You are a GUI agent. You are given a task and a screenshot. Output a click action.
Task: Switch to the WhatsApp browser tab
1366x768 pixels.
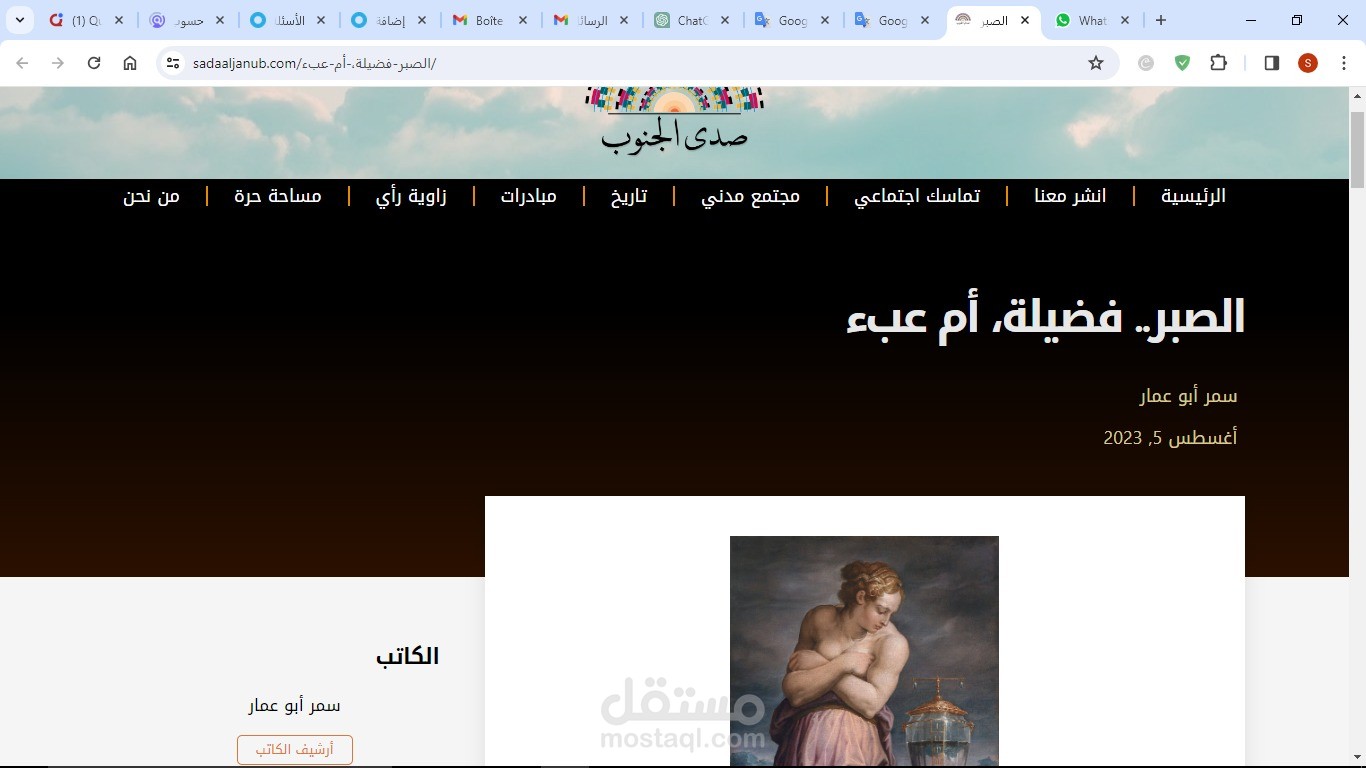click(1091, 20)
